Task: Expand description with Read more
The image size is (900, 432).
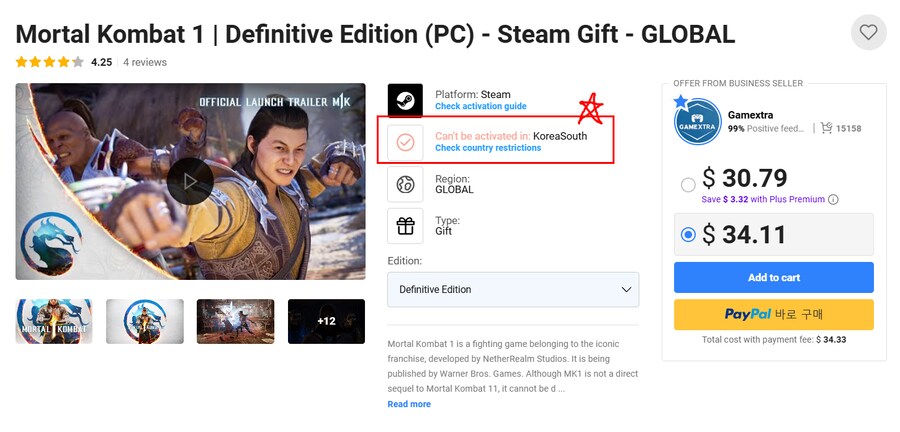Action: coord(409,404)
